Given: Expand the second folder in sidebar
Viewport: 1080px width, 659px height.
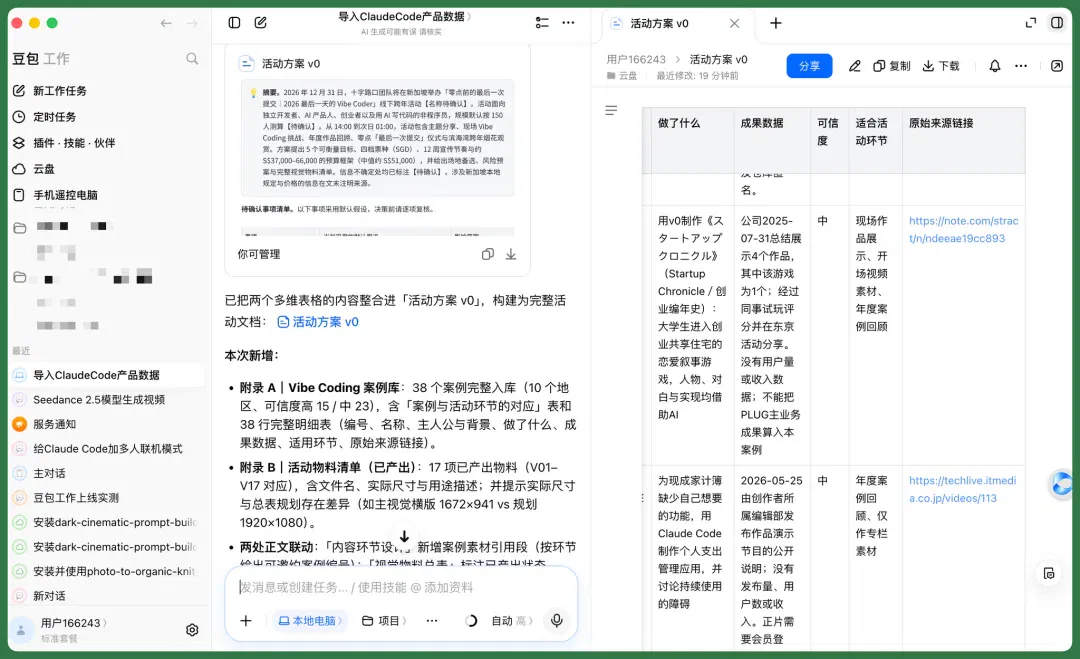Looking at the screenshot, I should click(20, 278).
